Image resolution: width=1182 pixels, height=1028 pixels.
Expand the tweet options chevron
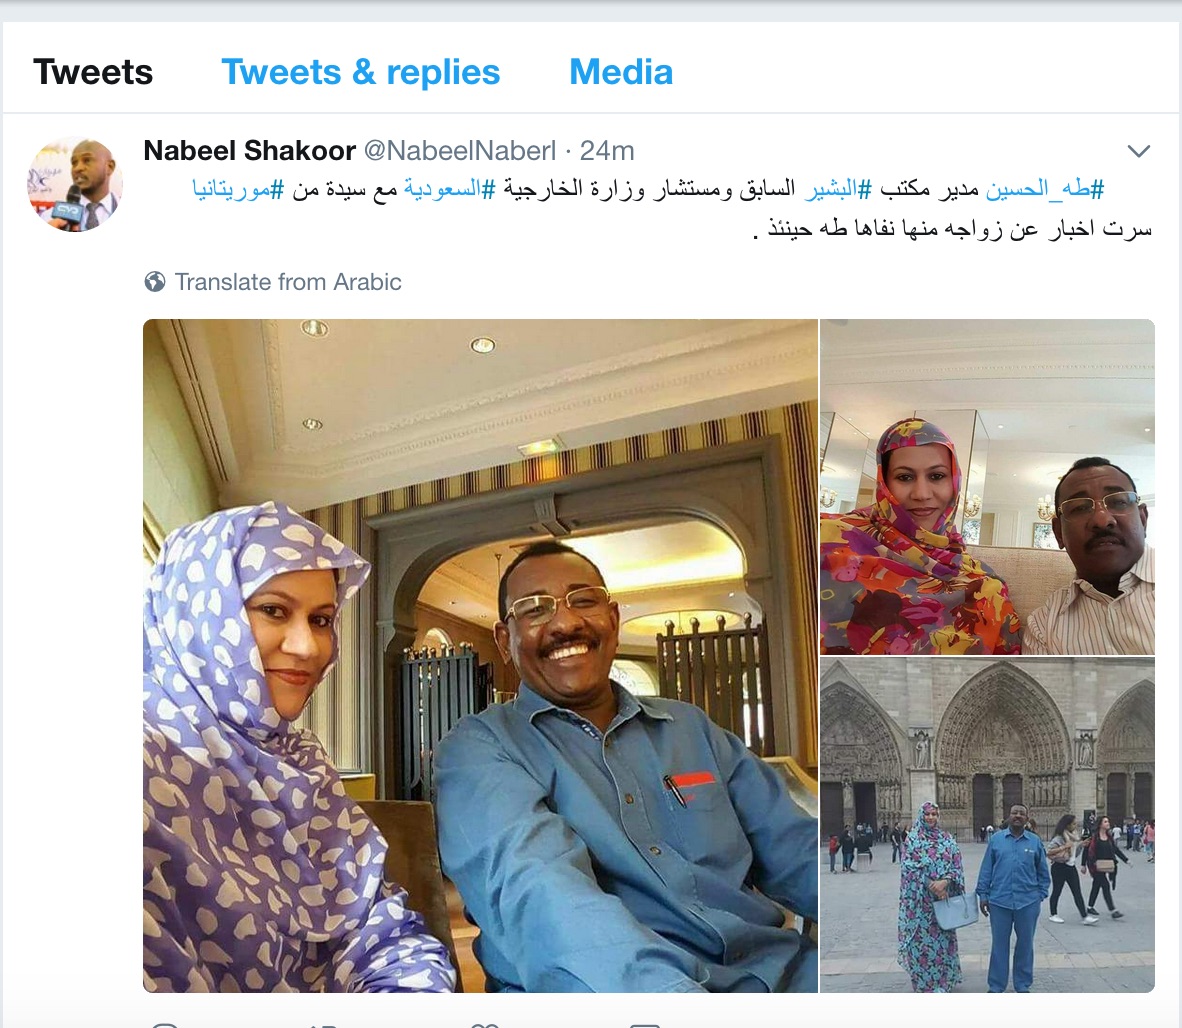point(1138,151)
